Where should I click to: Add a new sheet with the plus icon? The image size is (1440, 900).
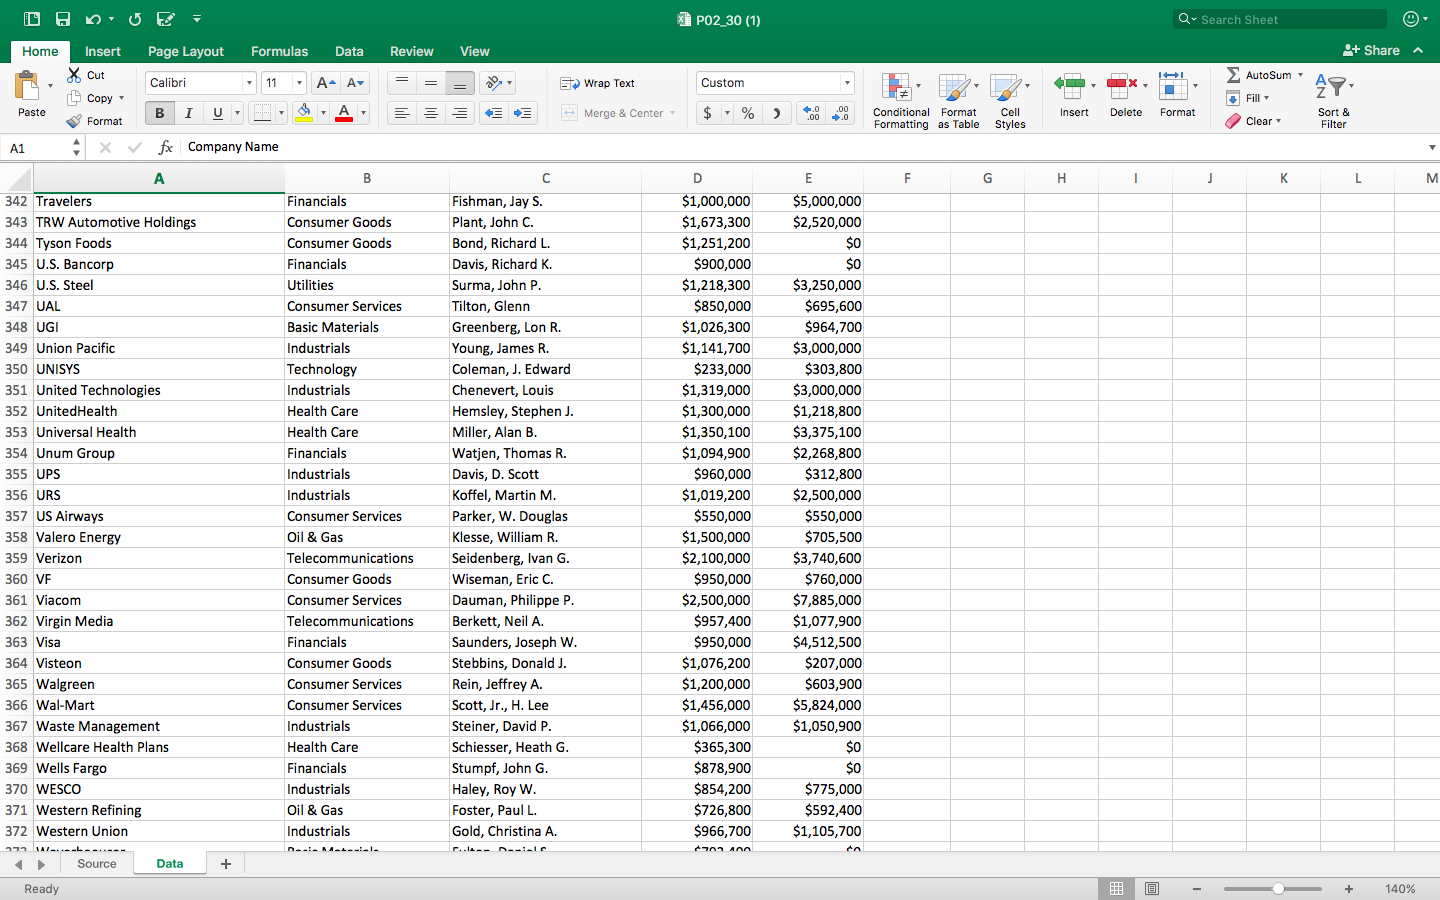click(x=226, y=864)
